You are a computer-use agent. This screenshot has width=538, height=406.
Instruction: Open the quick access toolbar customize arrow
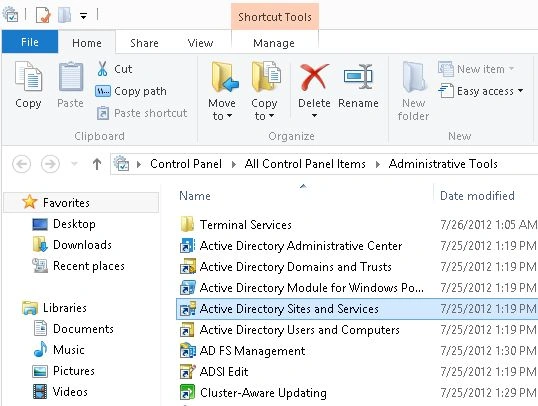(x=83, y=15)
